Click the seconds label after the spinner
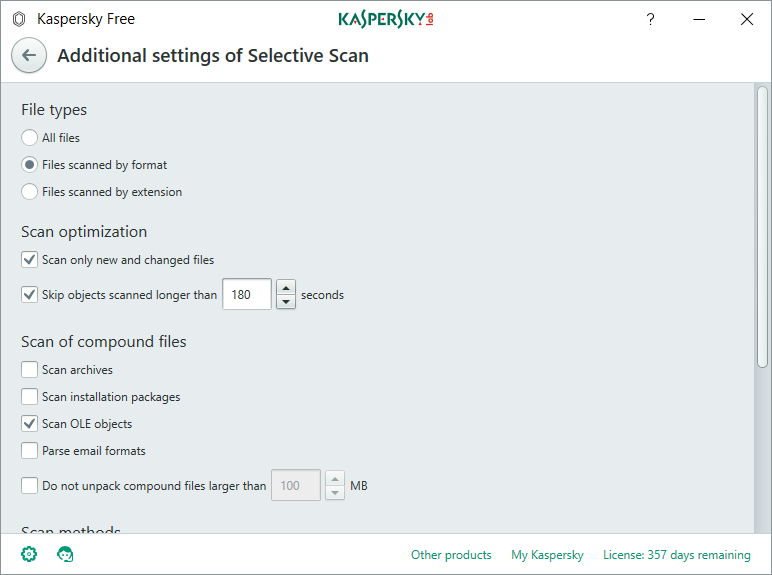This screenshot has height=575, width=772. [322, 295]
